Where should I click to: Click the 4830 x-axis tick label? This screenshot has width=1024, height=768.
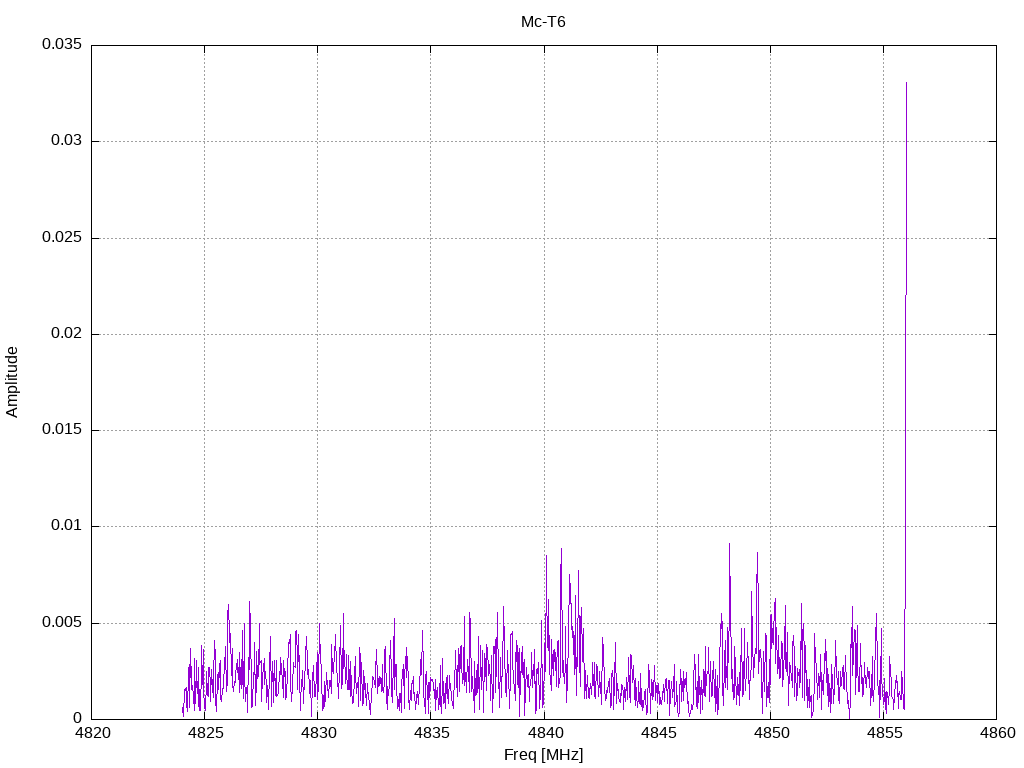coord(319,733)
